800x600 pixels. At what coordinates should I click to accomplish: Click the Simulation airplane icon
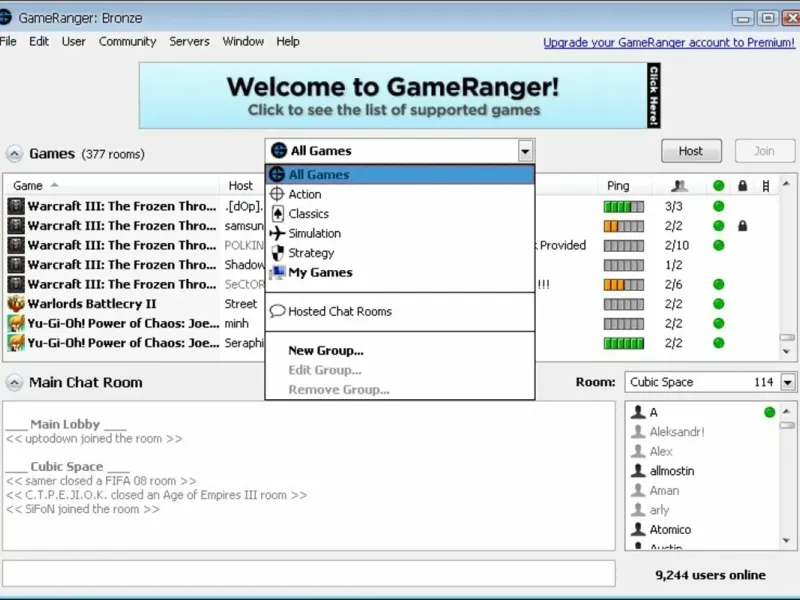(277, 233)
